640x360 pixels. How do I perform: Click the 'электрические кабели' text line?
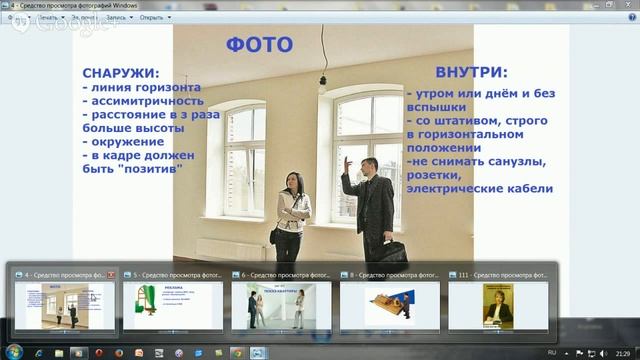[480, 189]
